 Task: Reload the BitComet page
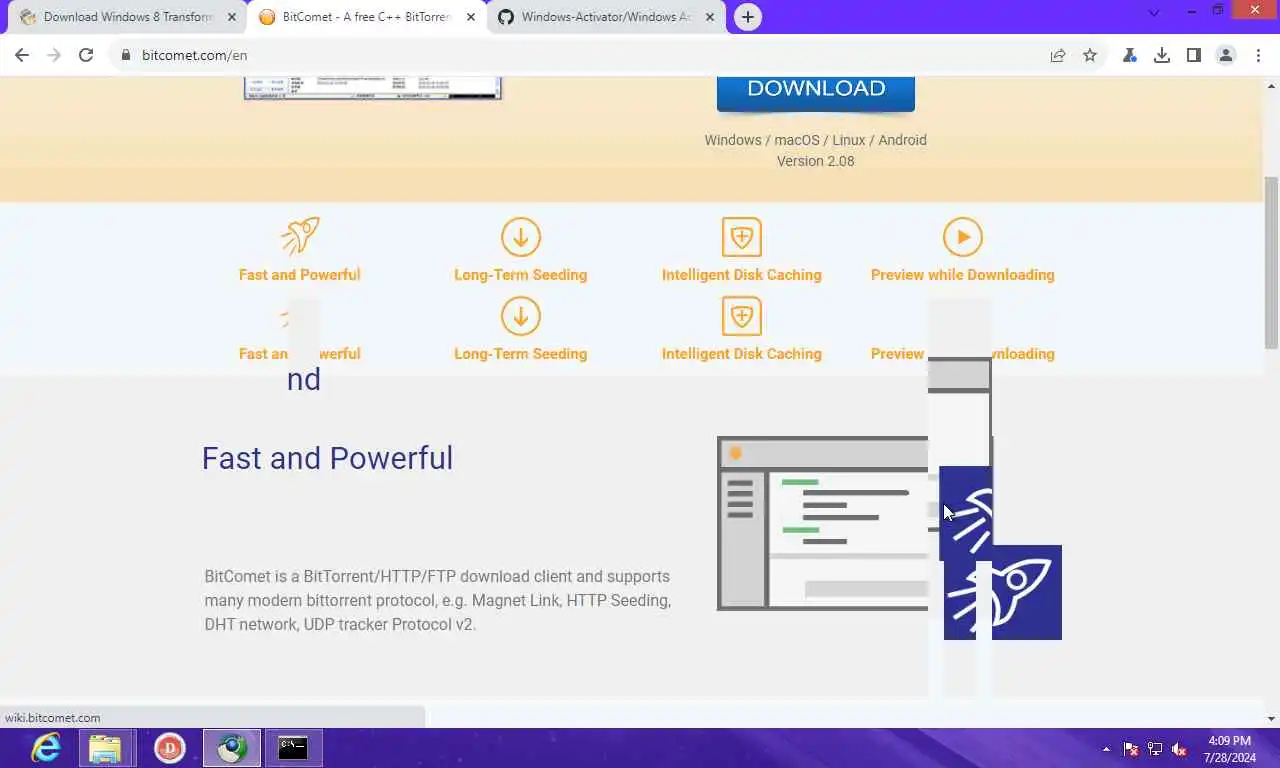click(86, 56)
